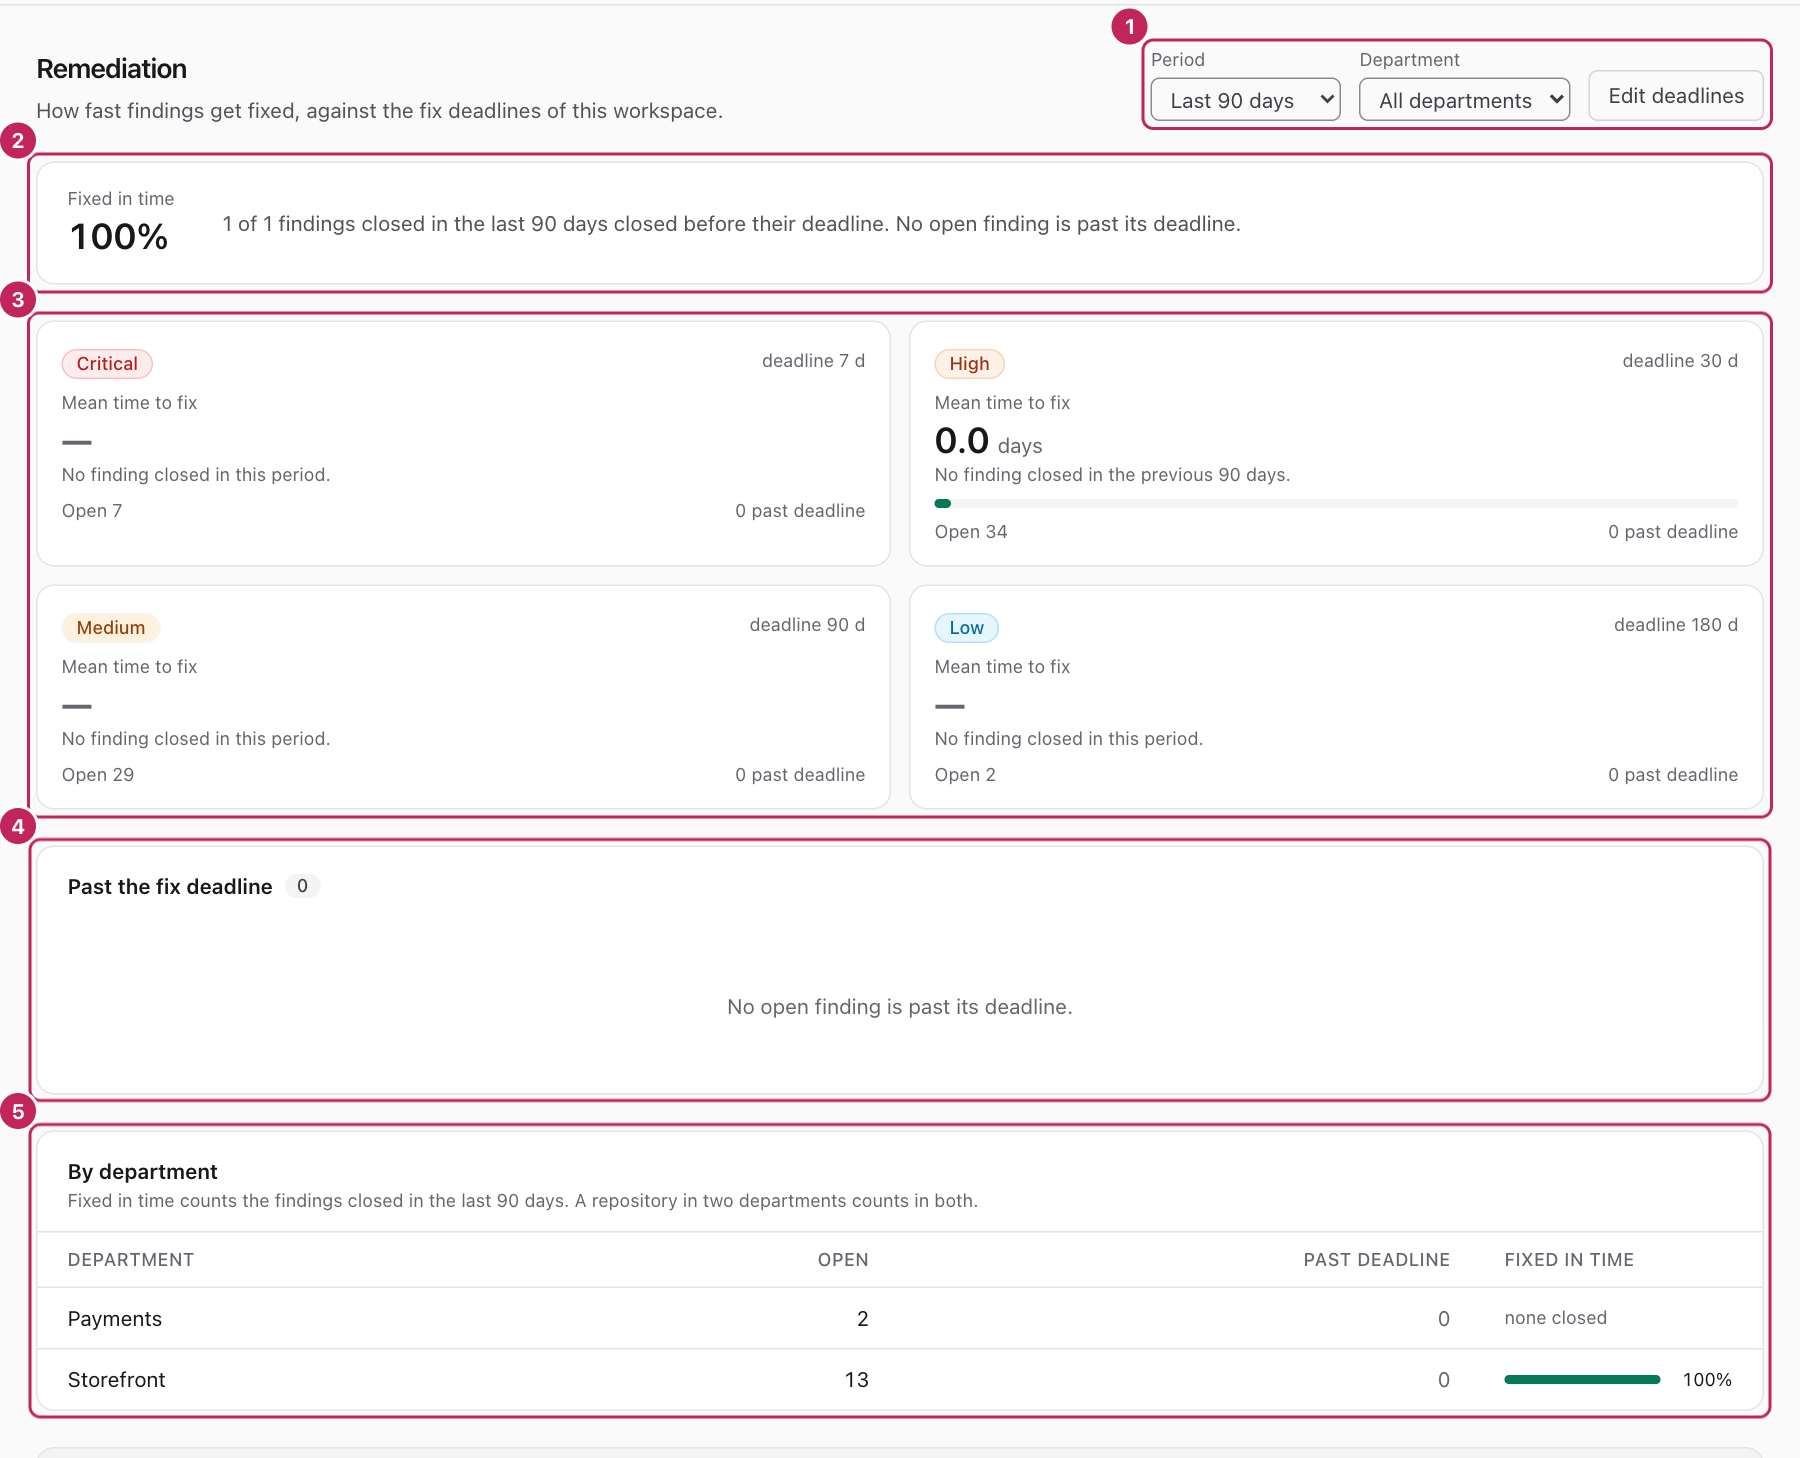Click the OPEN column header

tap(843, 1260)
